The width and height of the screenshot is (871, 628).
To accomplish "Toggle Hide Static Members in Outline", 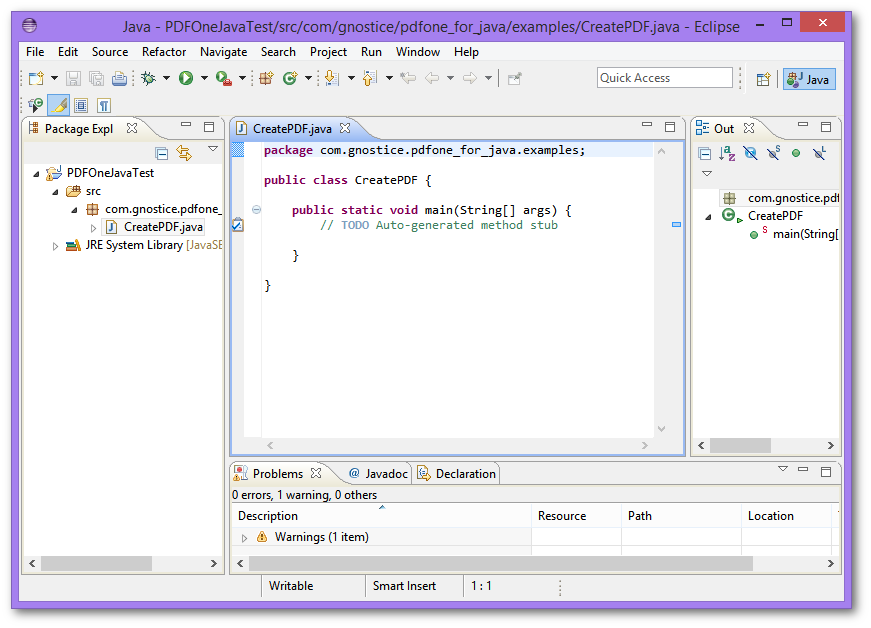I will [773, 153].
